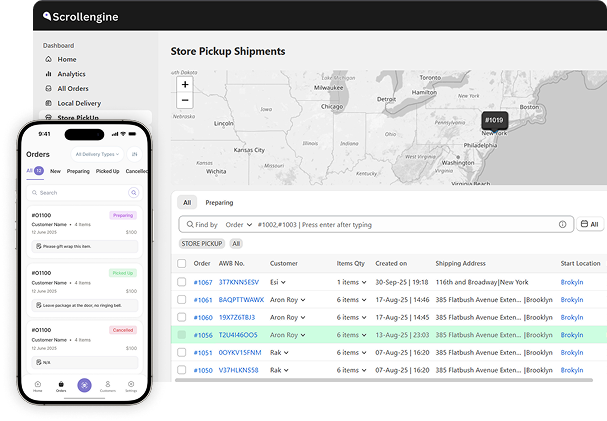Open order #1056 link

pos(203,335)
